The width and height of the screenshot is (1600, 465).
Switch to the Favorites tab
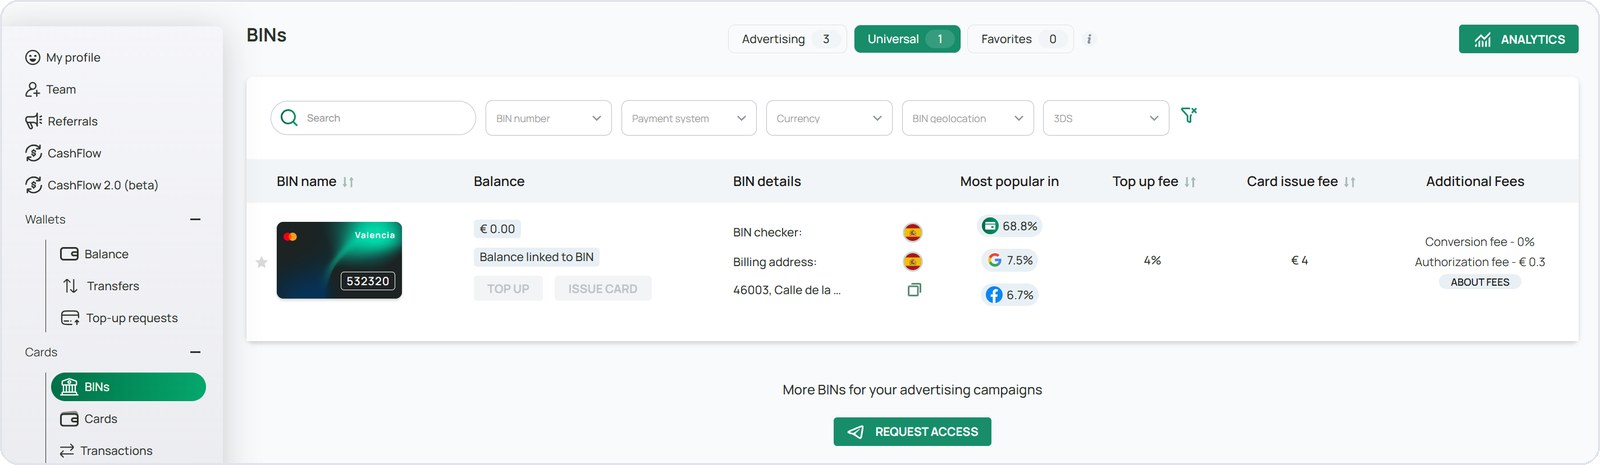pos(1020,39)
